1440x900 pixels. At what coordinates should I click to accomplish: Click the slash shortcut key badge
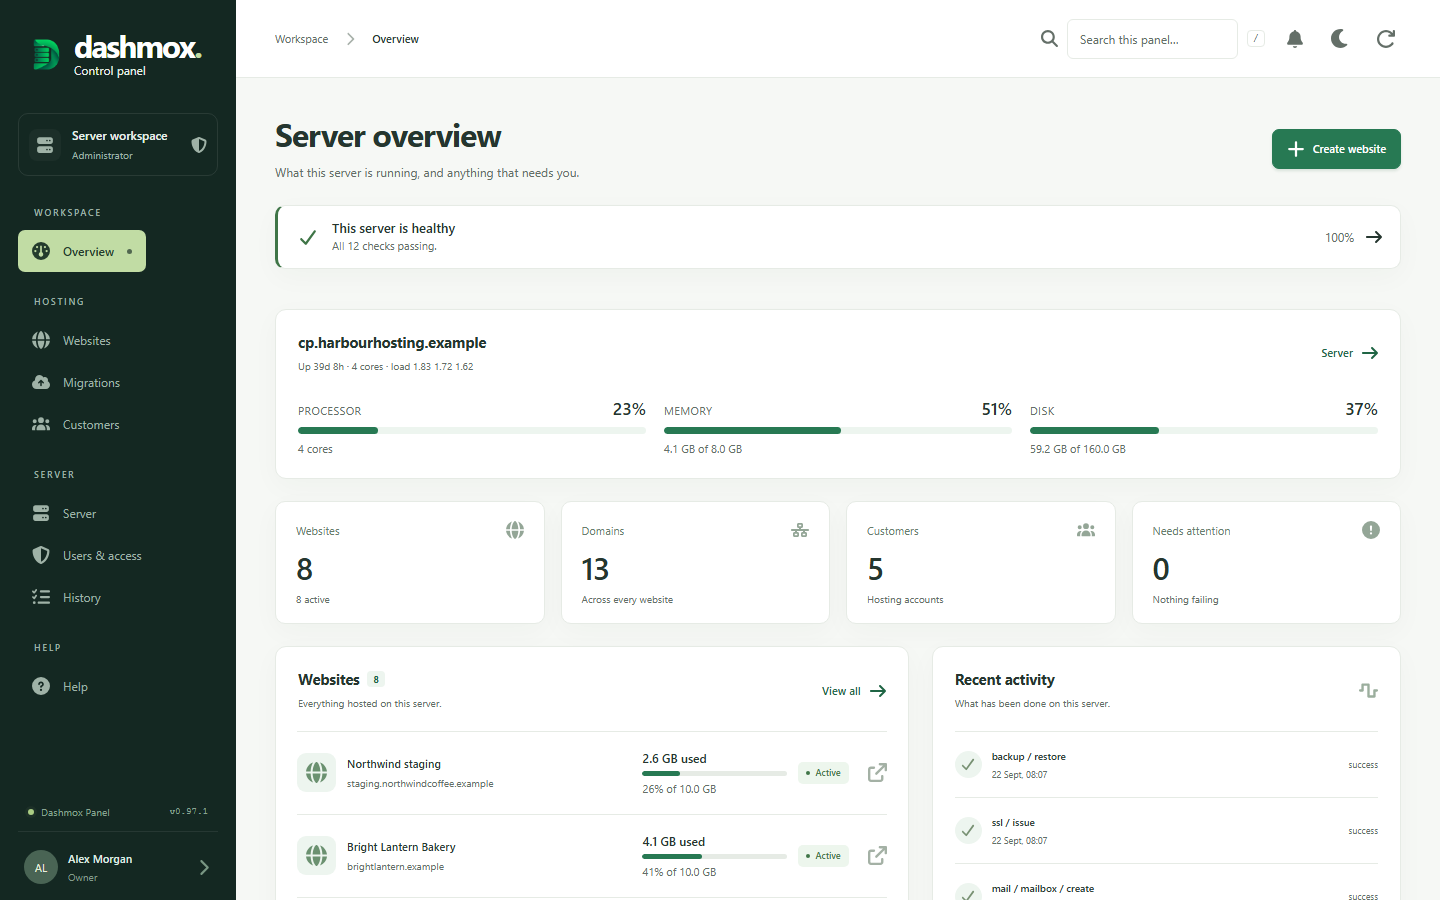(1256, 39)
